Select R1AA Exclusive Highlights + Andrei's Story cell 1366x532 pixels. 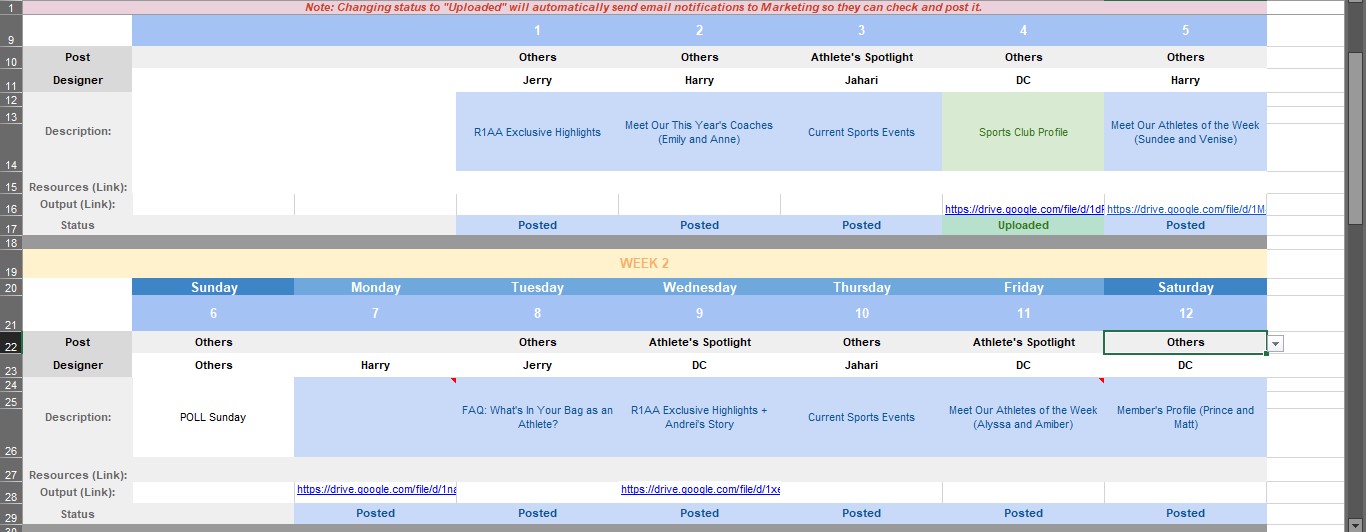click(700, 417)
